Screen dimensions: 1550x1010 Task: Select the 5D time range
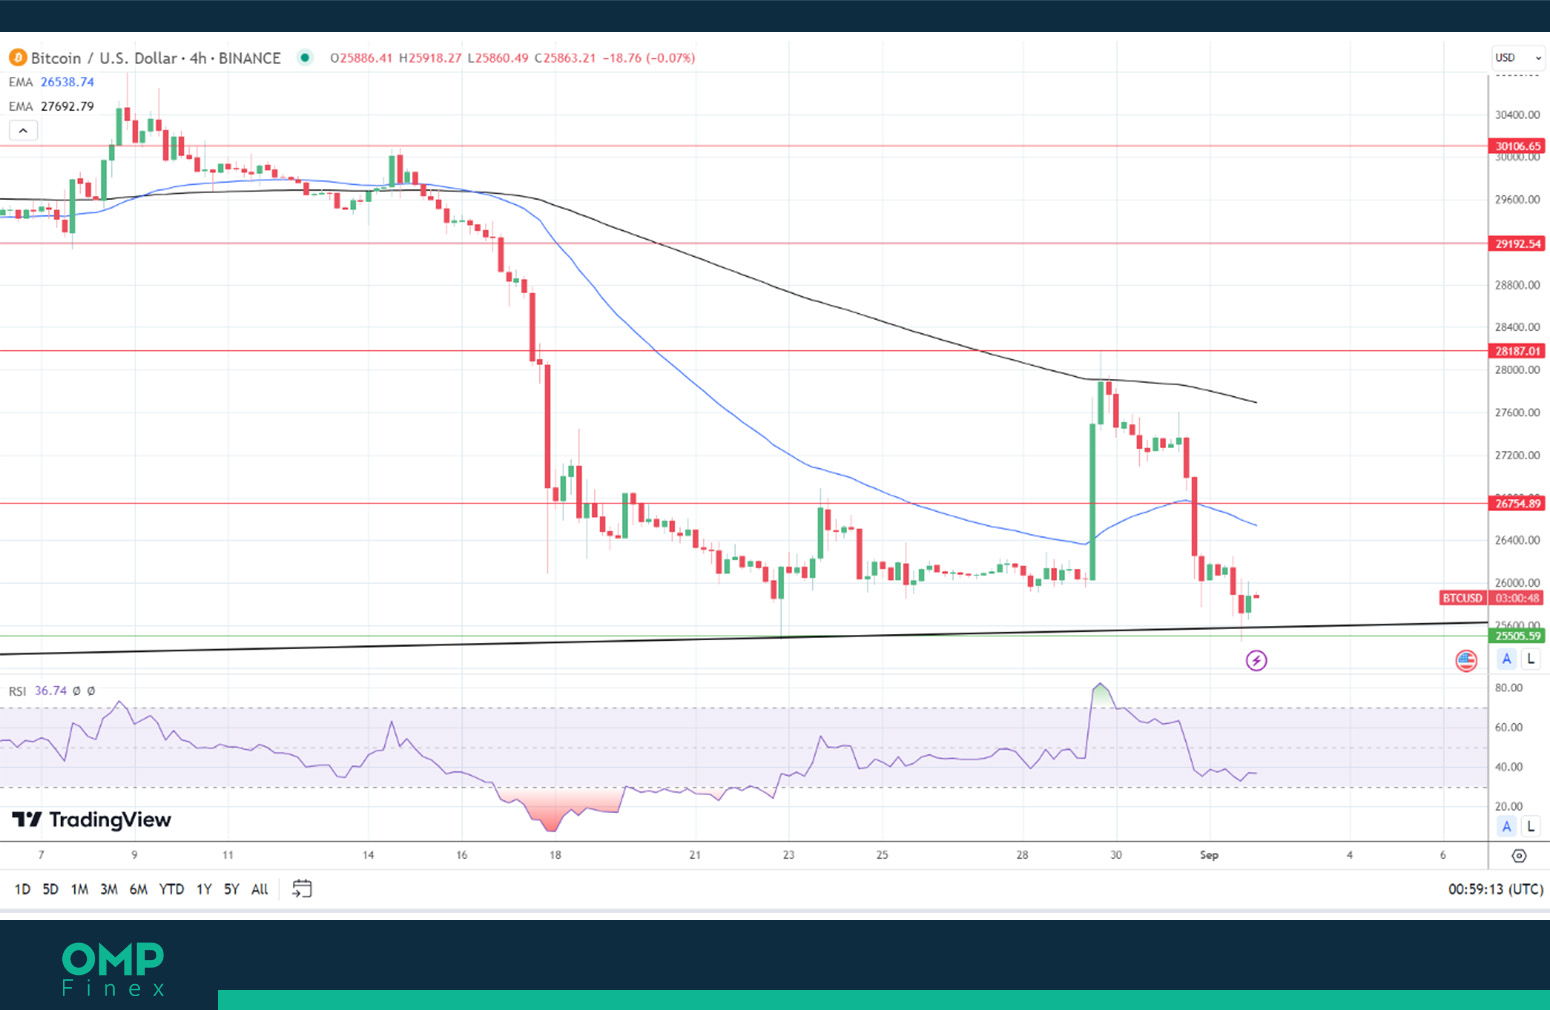(50, 889)
